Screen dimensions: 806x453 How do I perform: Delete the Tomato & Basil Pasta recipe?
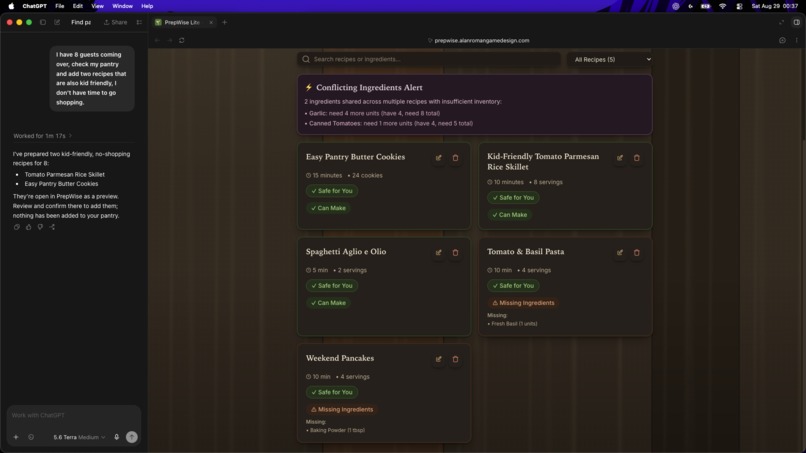pos(637,252)
